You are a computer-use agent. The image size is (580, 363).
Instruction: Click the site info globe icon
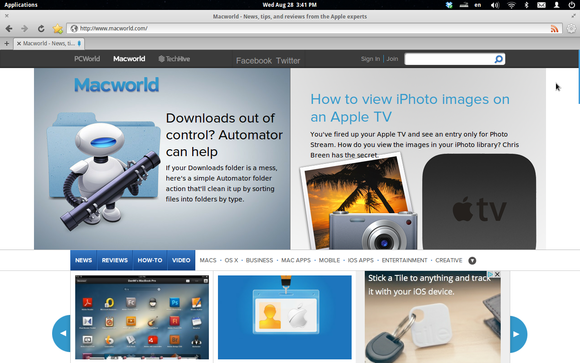pos(74,28)
